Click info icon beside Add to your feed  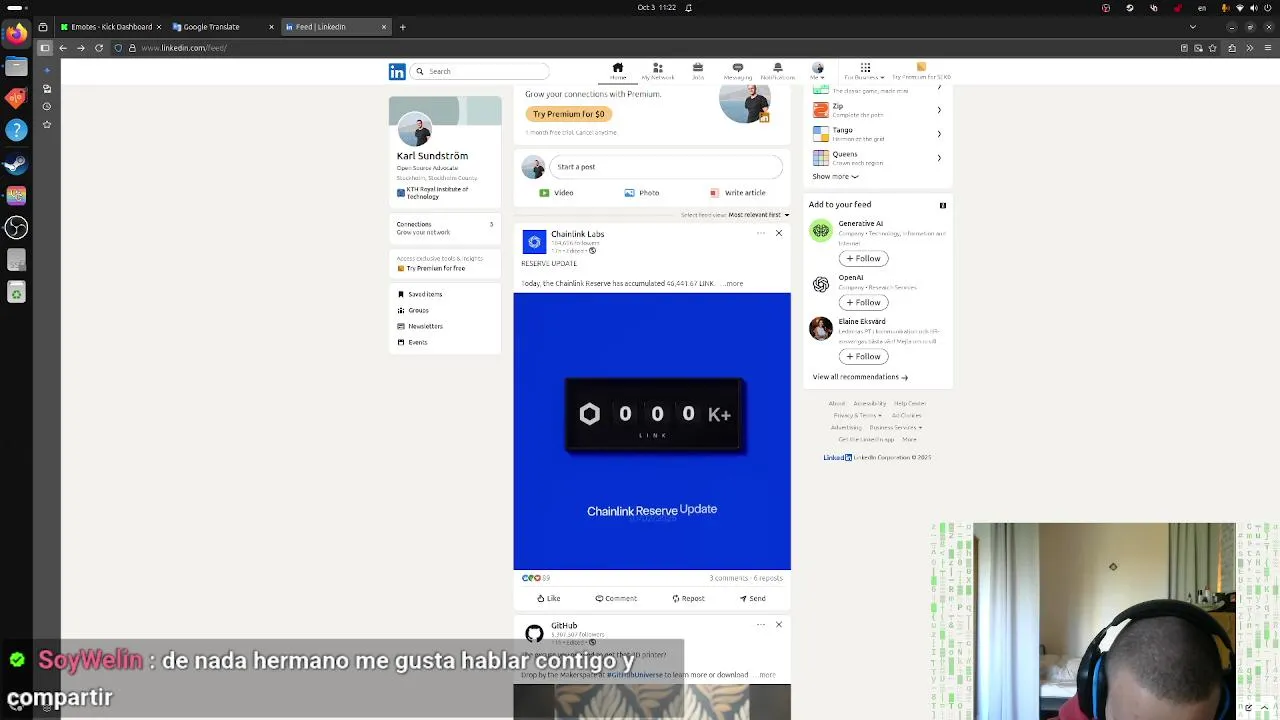pos(942,205)
